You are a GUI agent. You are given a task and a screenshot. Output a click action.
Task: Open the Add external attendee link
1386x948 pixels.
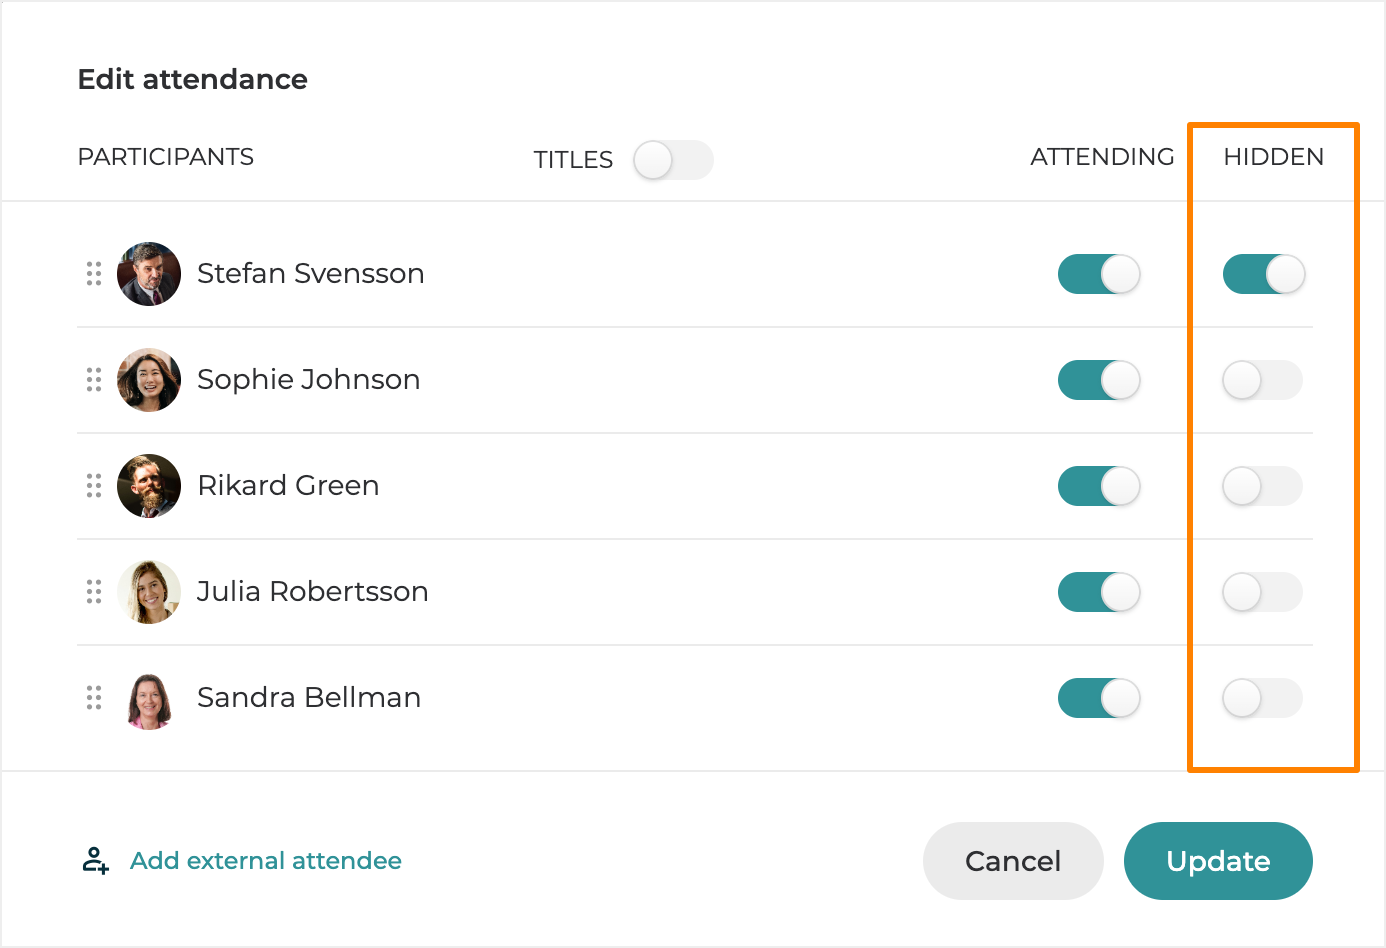pos(266,861)
